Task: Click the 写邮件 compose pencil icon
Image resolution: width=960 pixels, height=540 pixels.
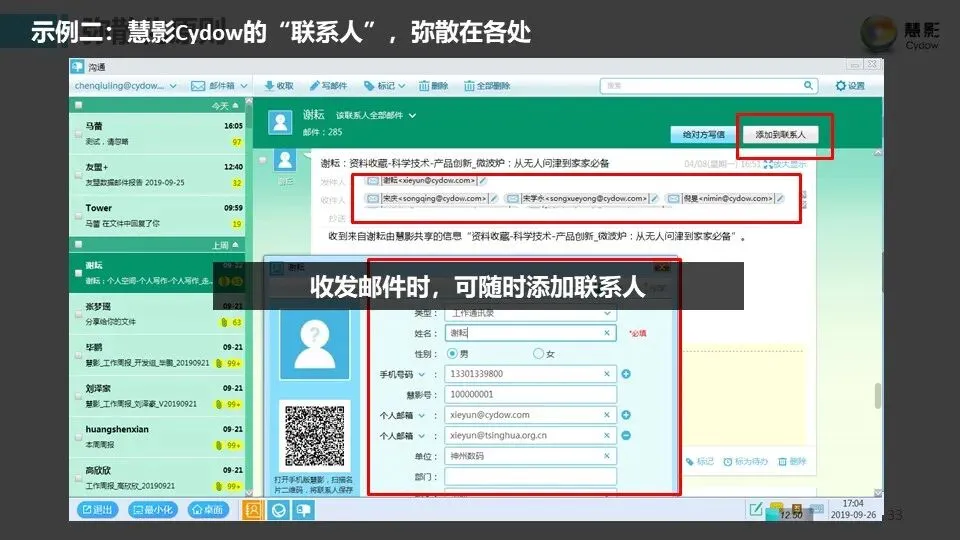Action: tap(315, 86)
